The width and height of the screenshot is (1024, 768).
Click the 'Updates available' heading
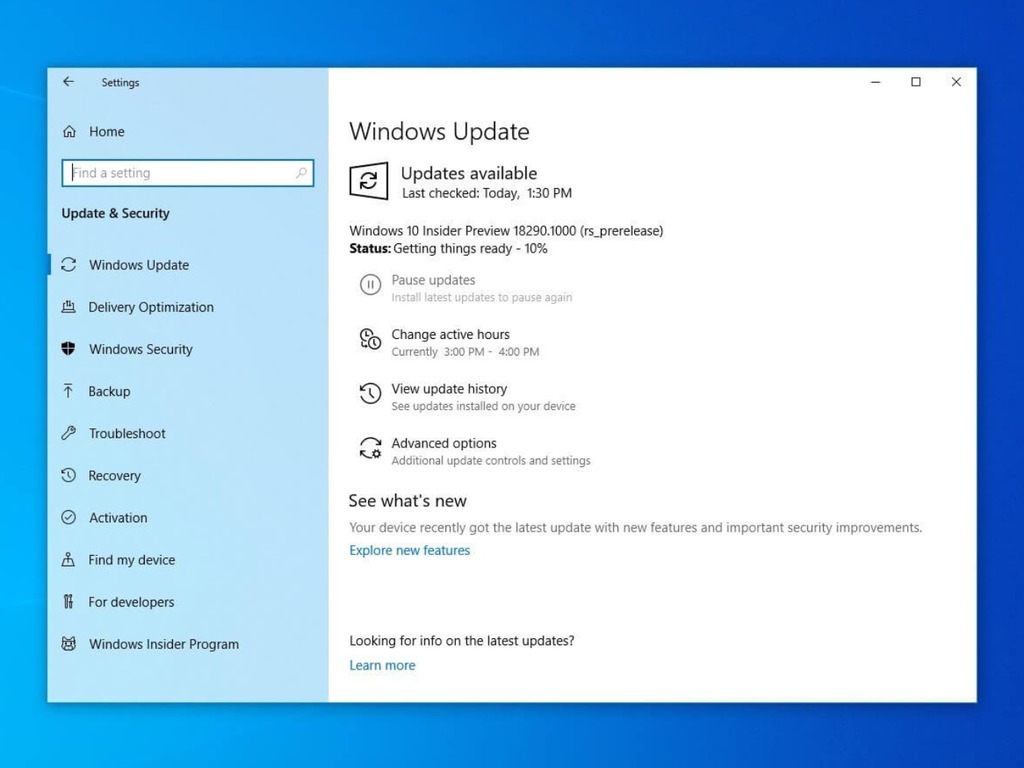point(469,173)
